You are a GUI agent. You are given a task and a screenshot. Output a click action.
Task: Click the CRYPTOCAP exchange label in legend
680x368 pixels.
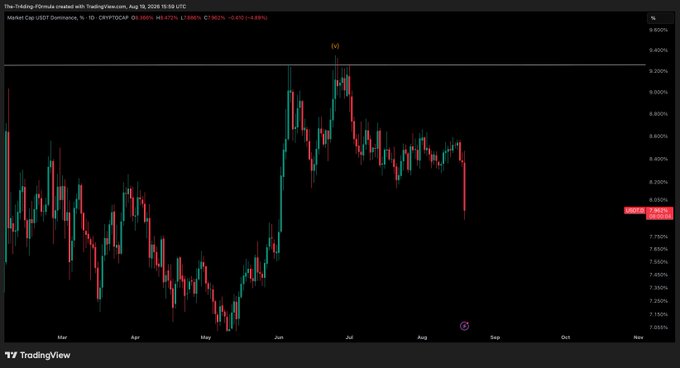114,18
